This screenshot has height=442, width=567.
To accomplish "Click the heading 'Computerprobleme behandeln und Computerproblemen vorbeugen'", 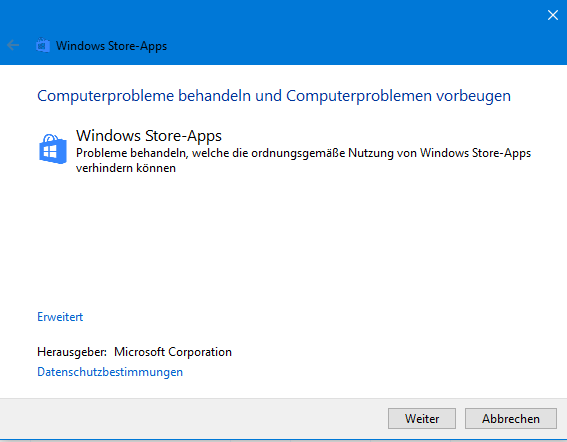I will pyautogui.click(x=274, y=96).
